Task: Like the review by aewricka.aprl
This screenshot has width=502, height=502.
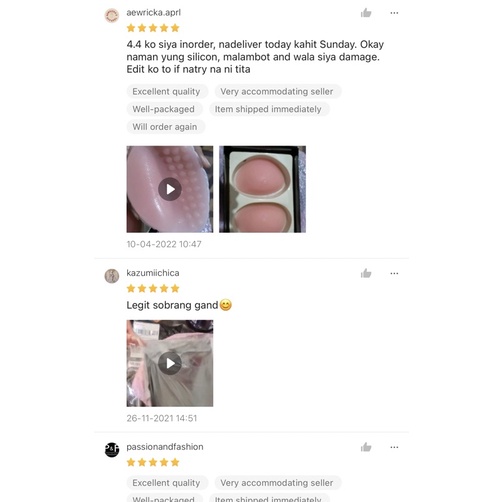Action: pyautogui.click(x=366, y=13)
